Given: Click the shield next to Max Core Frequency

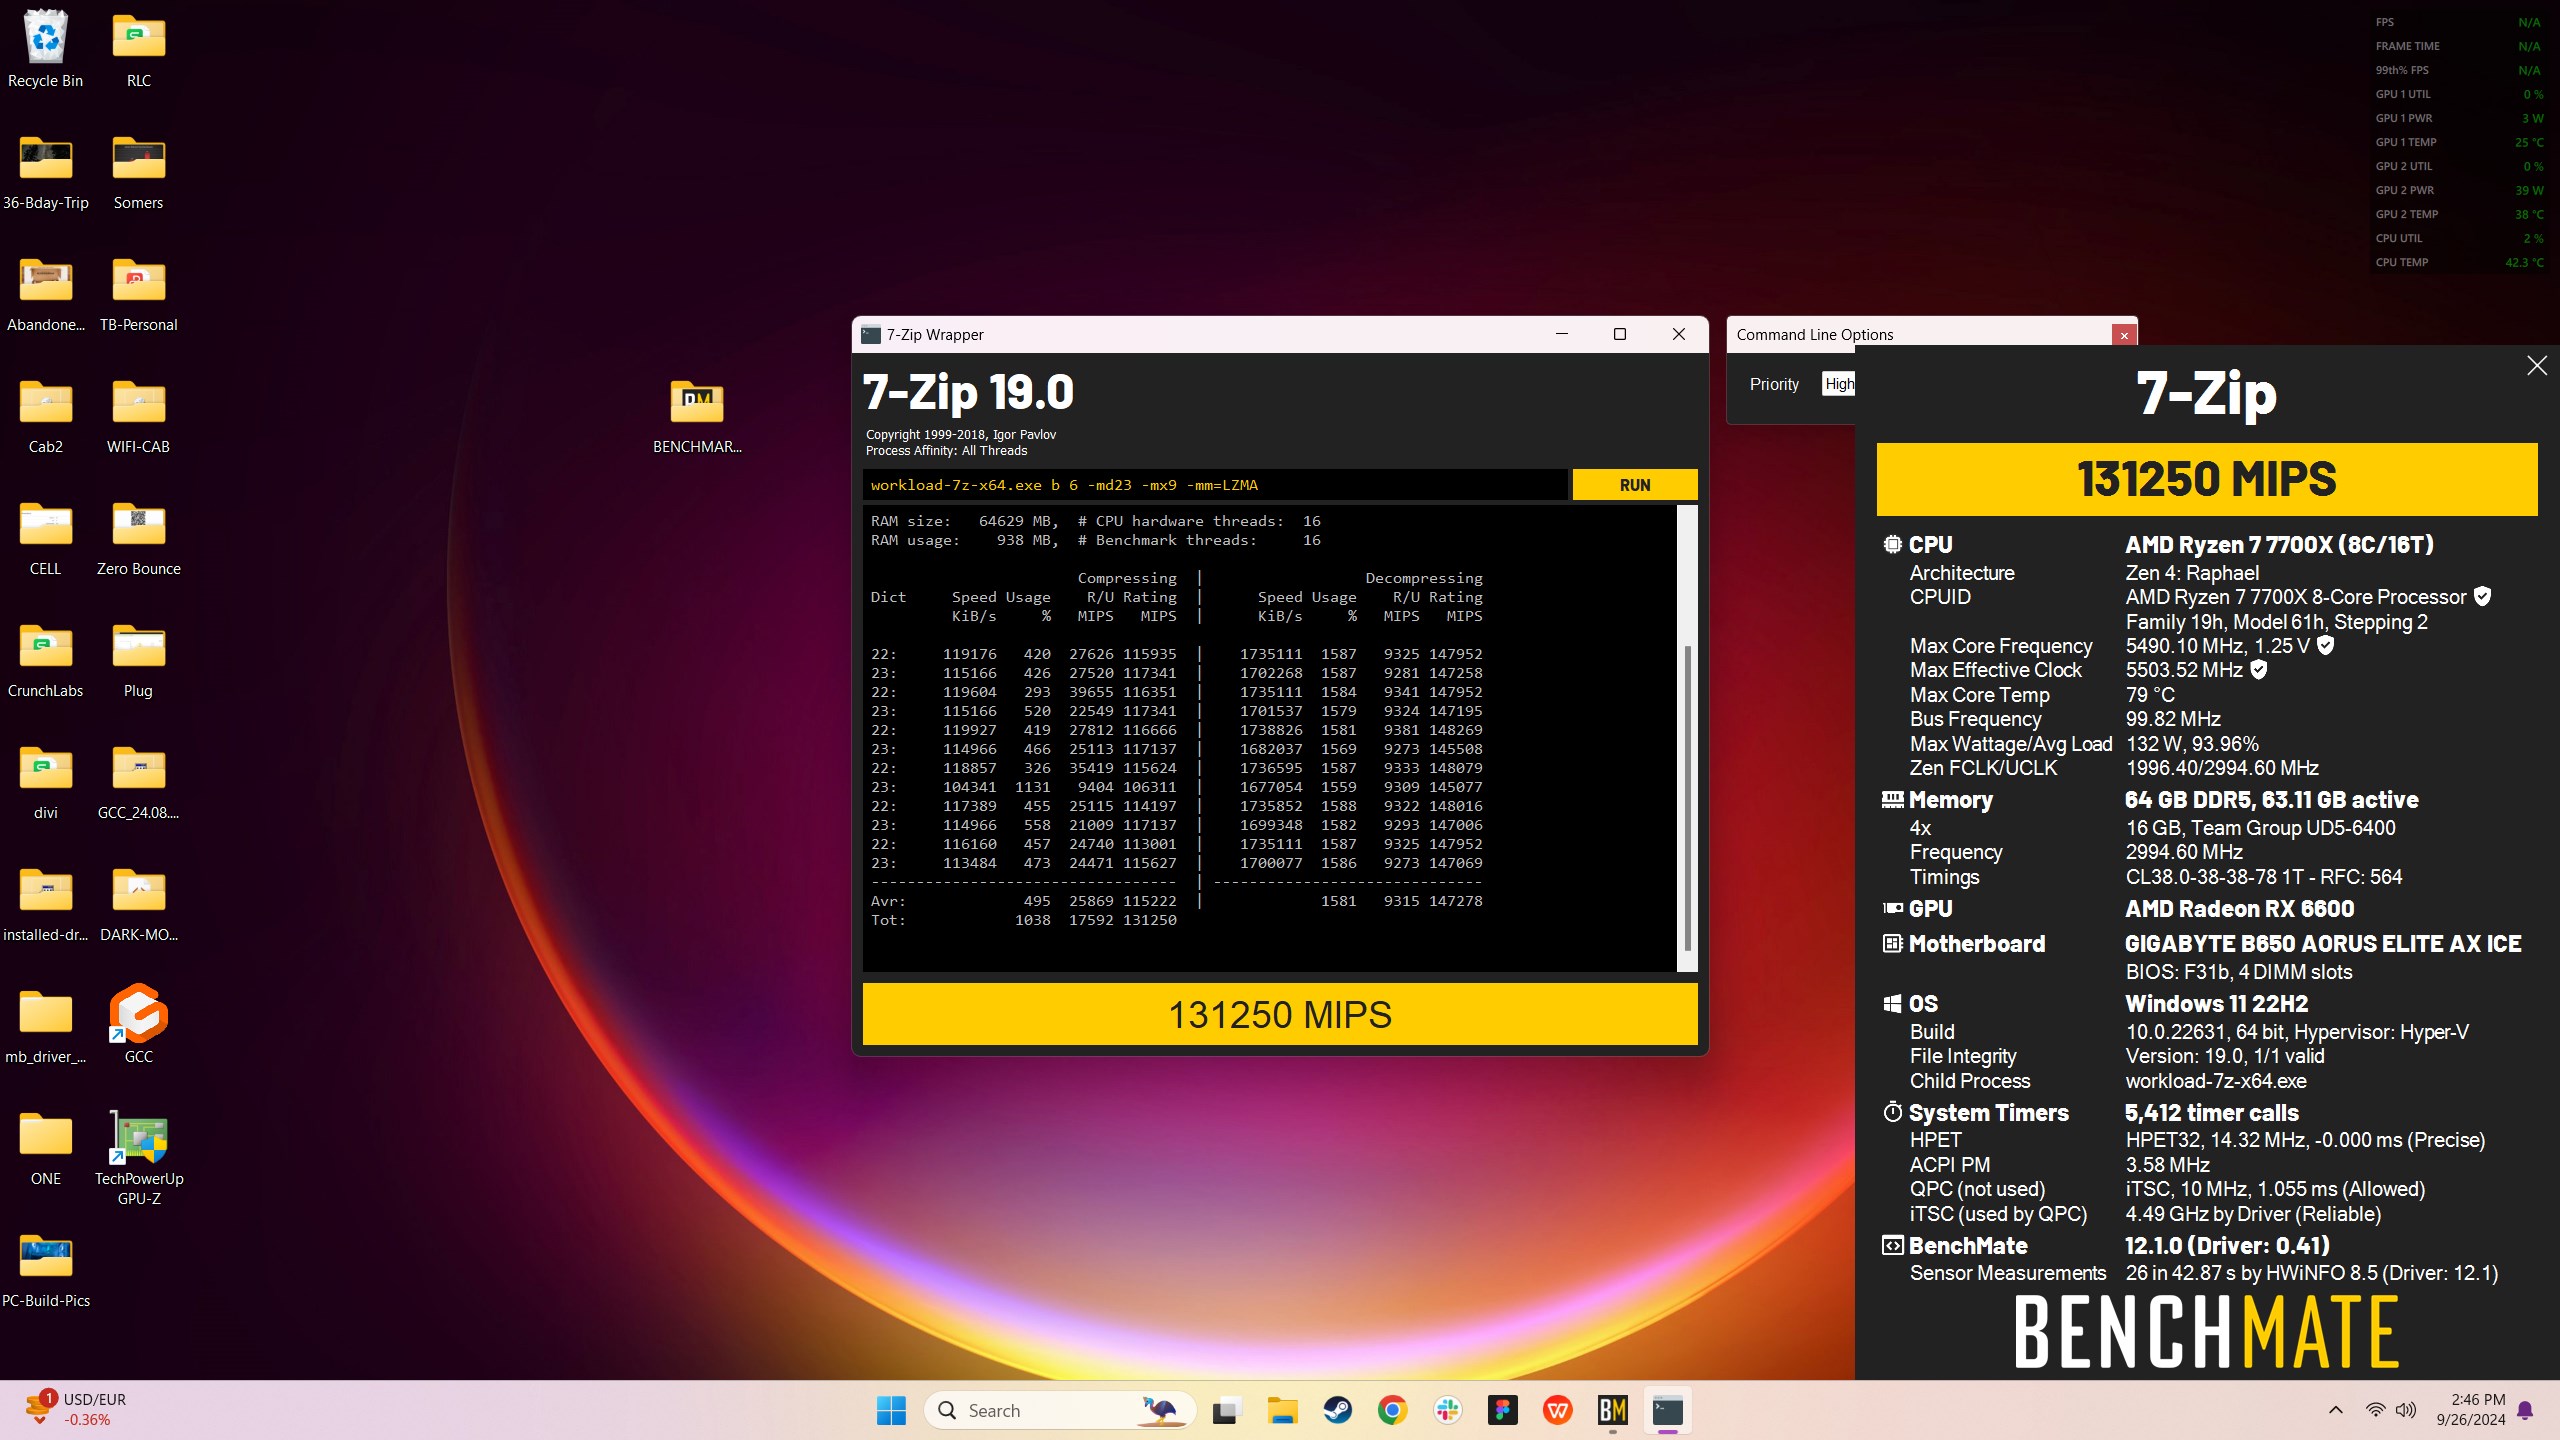Looking at the screenshot, I should 2326,646.
